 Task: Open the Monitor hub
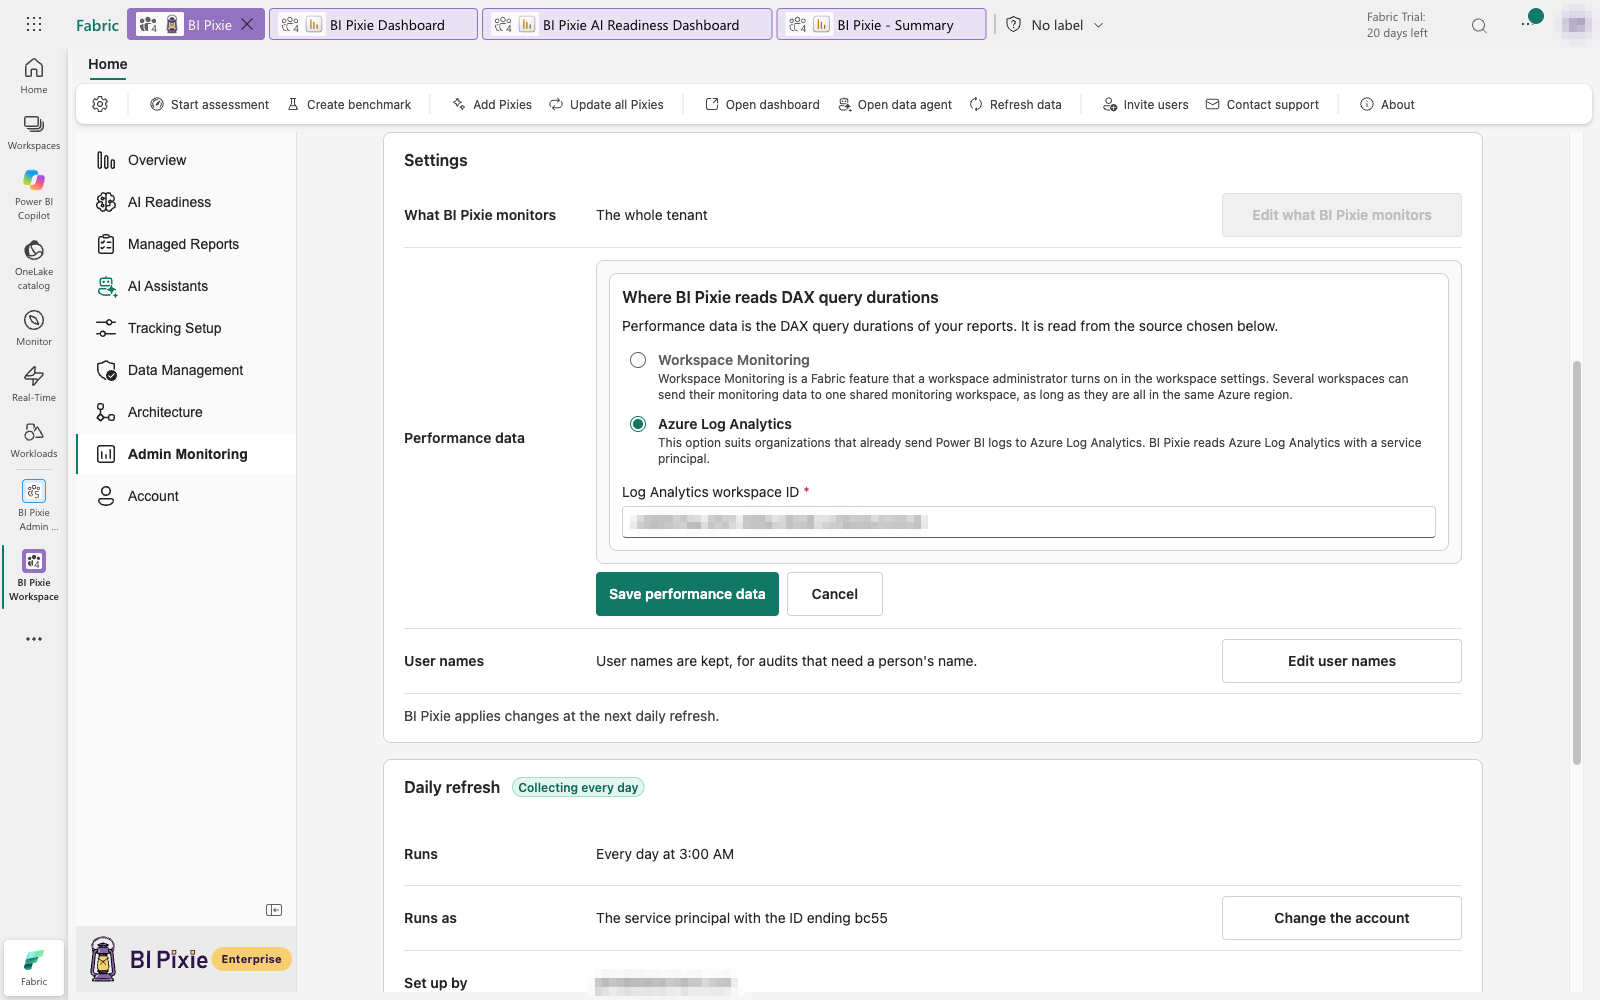(34, 328)
